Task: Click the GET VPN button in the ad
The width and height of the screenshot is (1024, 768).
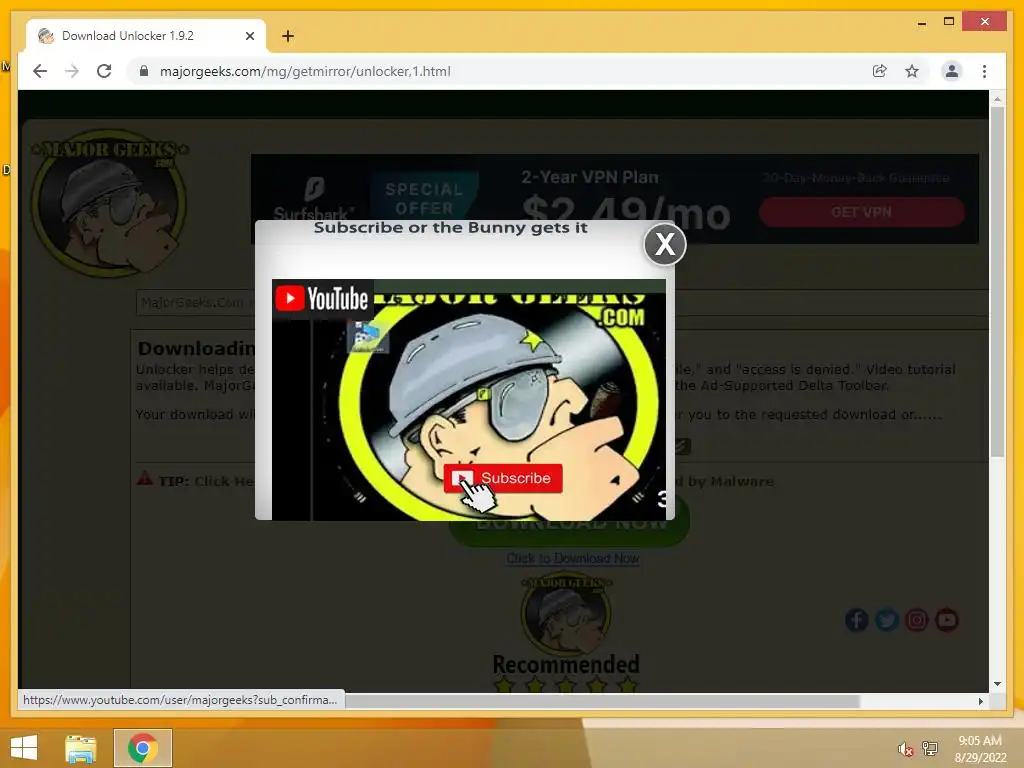Action: (x=861, y=212)
